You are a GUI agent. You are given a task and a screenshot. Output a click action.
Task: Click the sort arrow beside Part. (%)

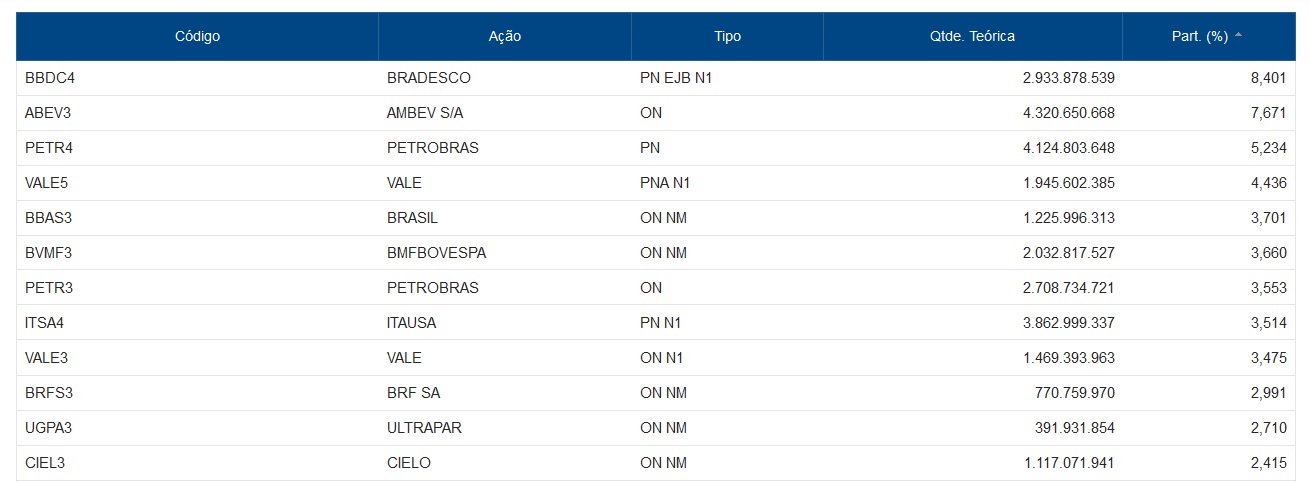click(x=1239, y=35)
